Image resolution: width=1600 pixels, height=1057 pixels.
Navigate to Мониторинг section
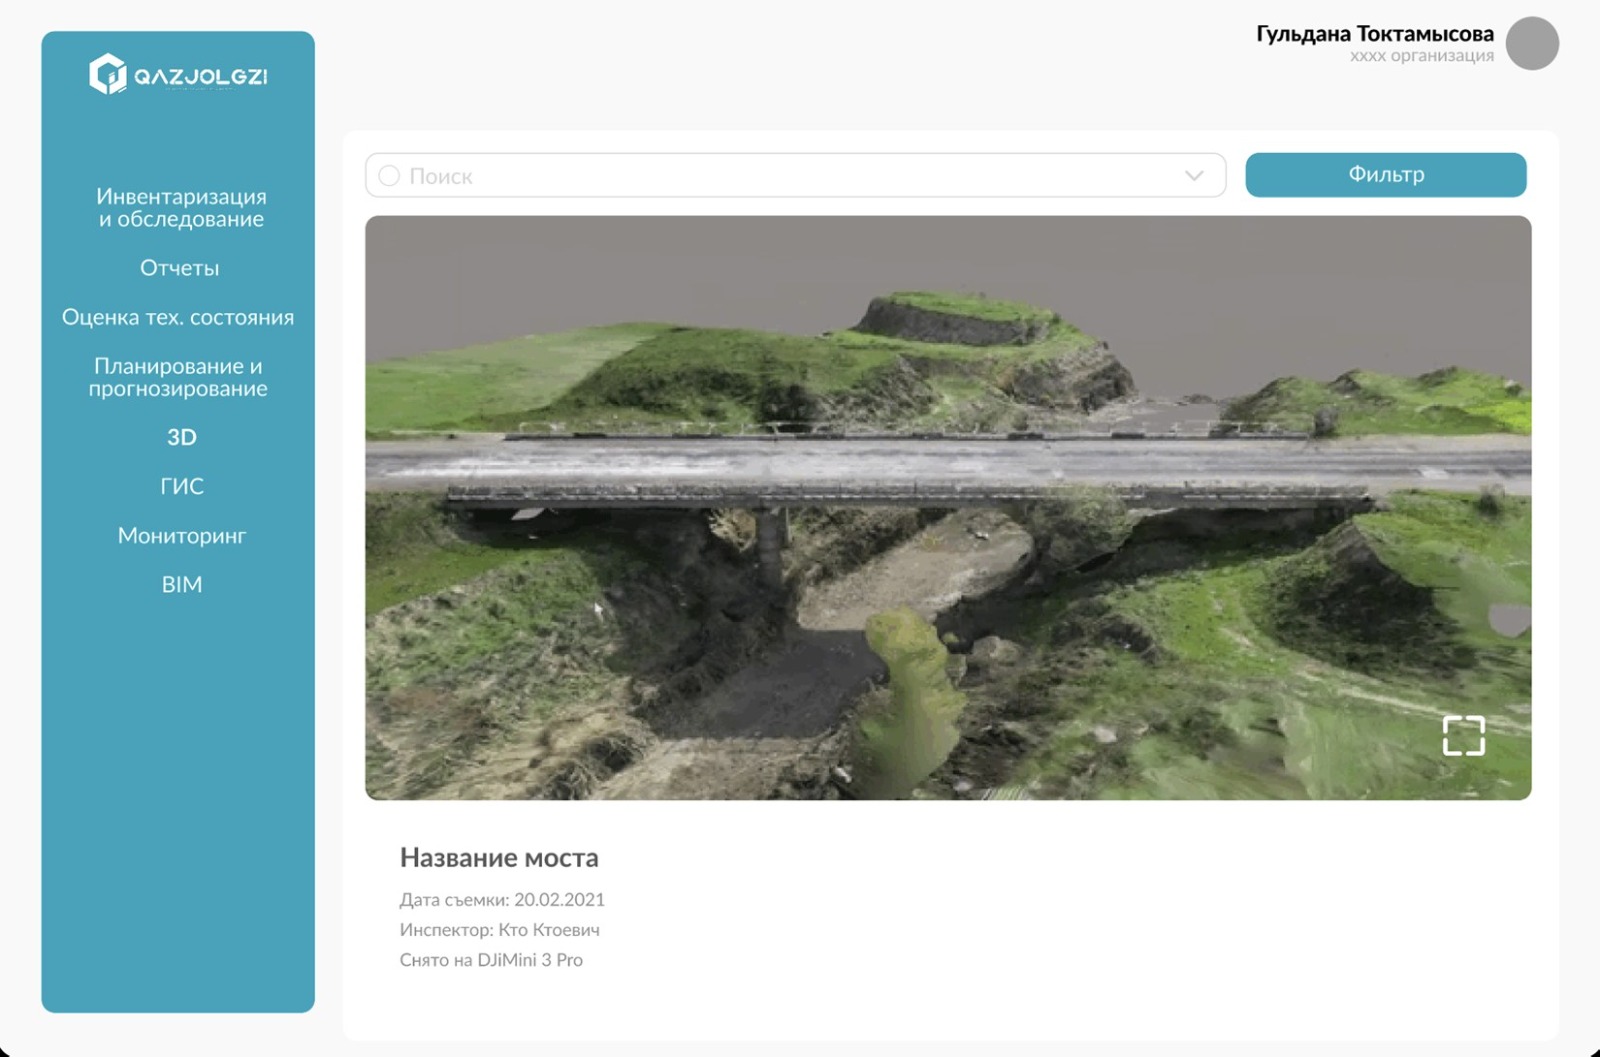point(181,535)
